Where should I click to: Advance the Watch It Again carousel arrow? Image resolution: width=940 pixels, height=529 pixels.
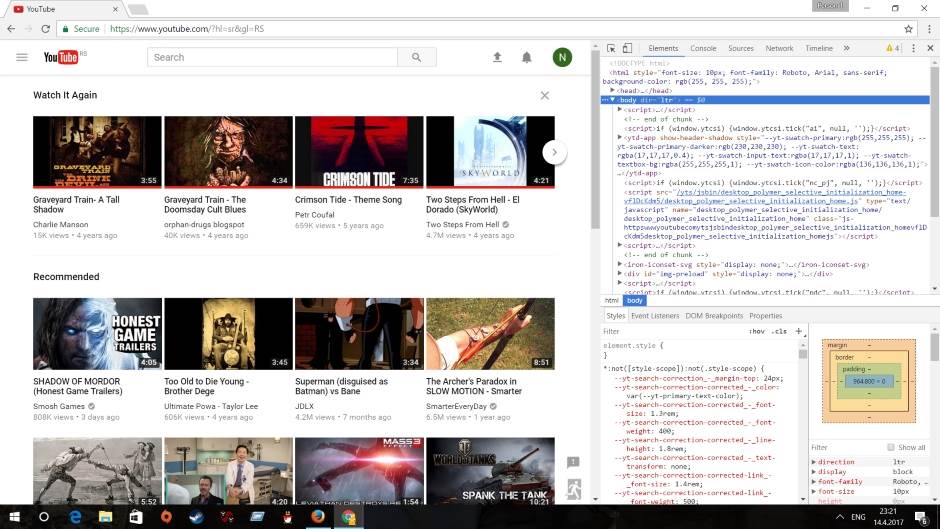click(555, 152)
